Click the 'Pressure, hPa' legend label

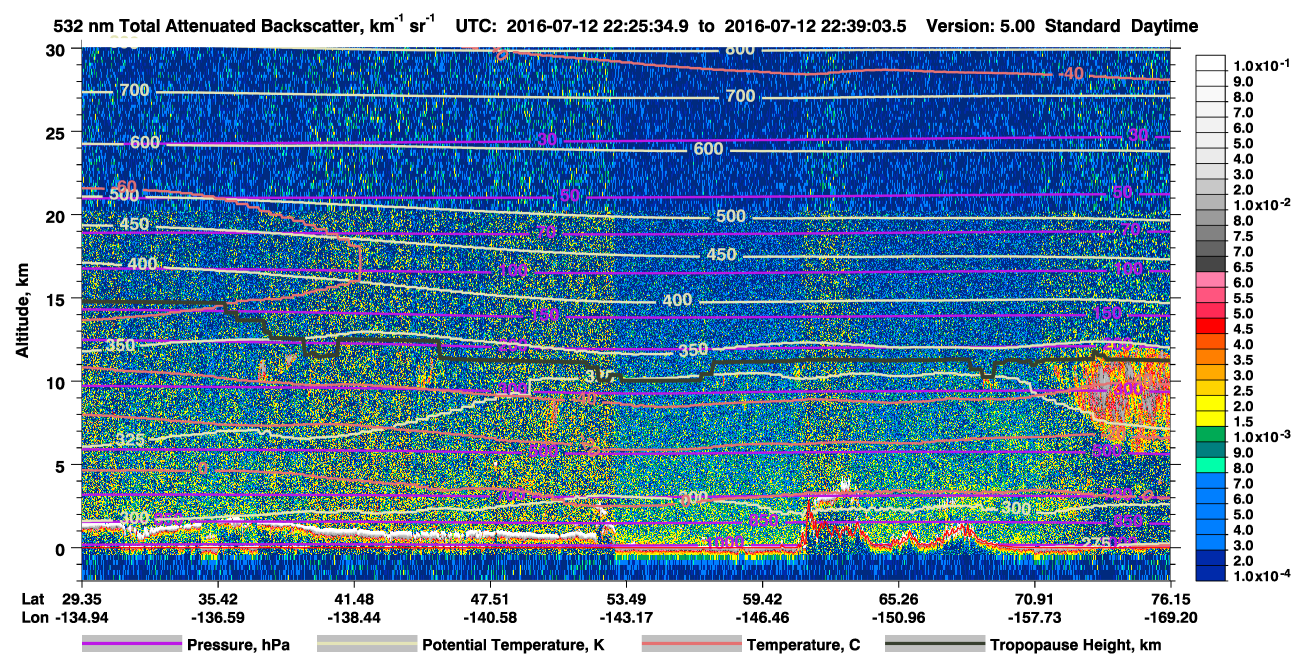239,646
